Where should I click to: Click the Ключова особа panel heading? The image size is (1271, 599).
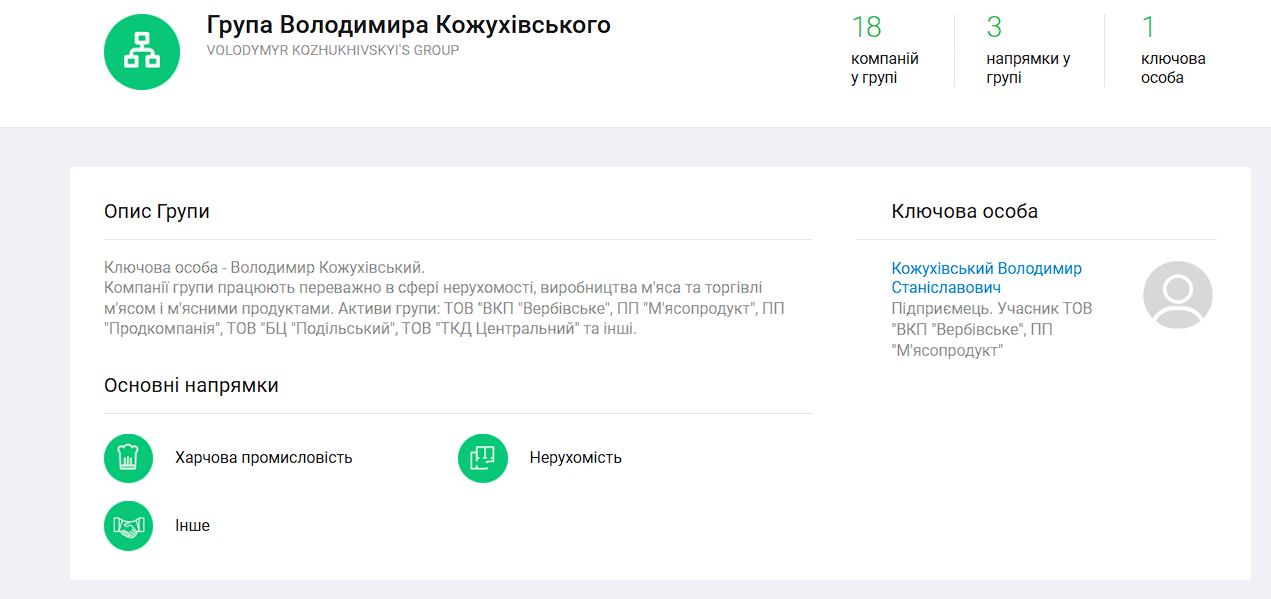click(x=964, y=212)
